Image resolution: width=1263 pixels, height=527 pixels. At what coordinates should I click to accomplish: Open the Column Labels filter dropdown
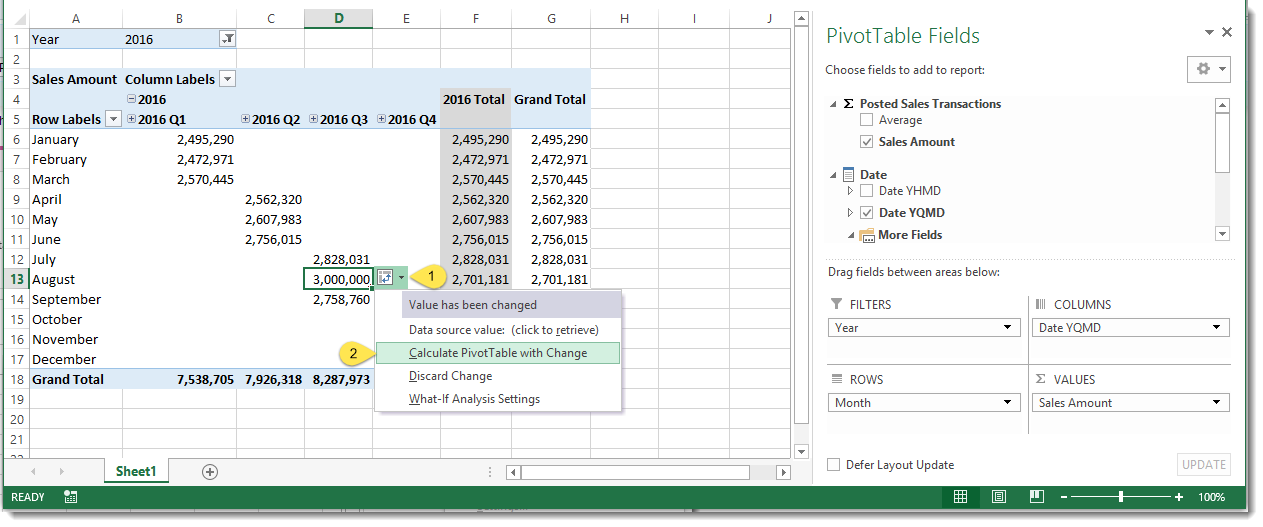(227, 79)
